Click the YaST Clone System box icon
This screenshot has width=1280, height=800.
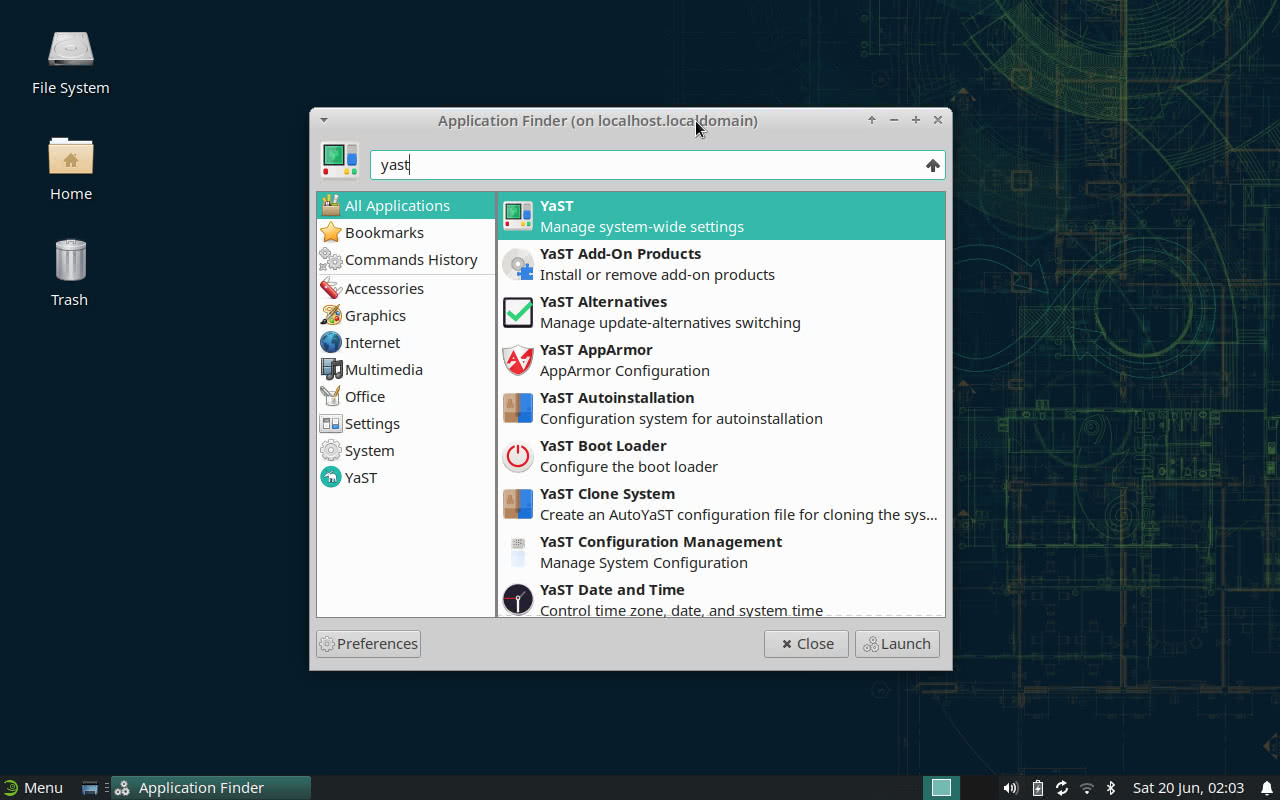click(x=517, y=504)
